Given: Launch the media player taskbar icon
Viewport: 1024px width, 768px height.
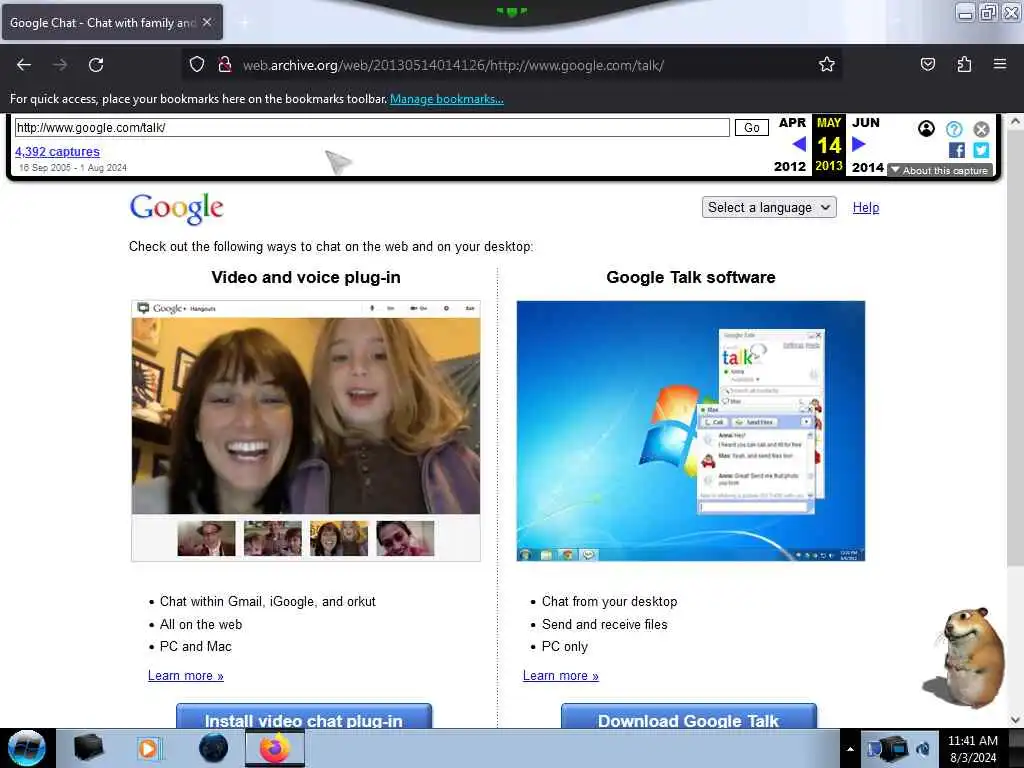Looking at the screenshot, I should click(148, 748).
